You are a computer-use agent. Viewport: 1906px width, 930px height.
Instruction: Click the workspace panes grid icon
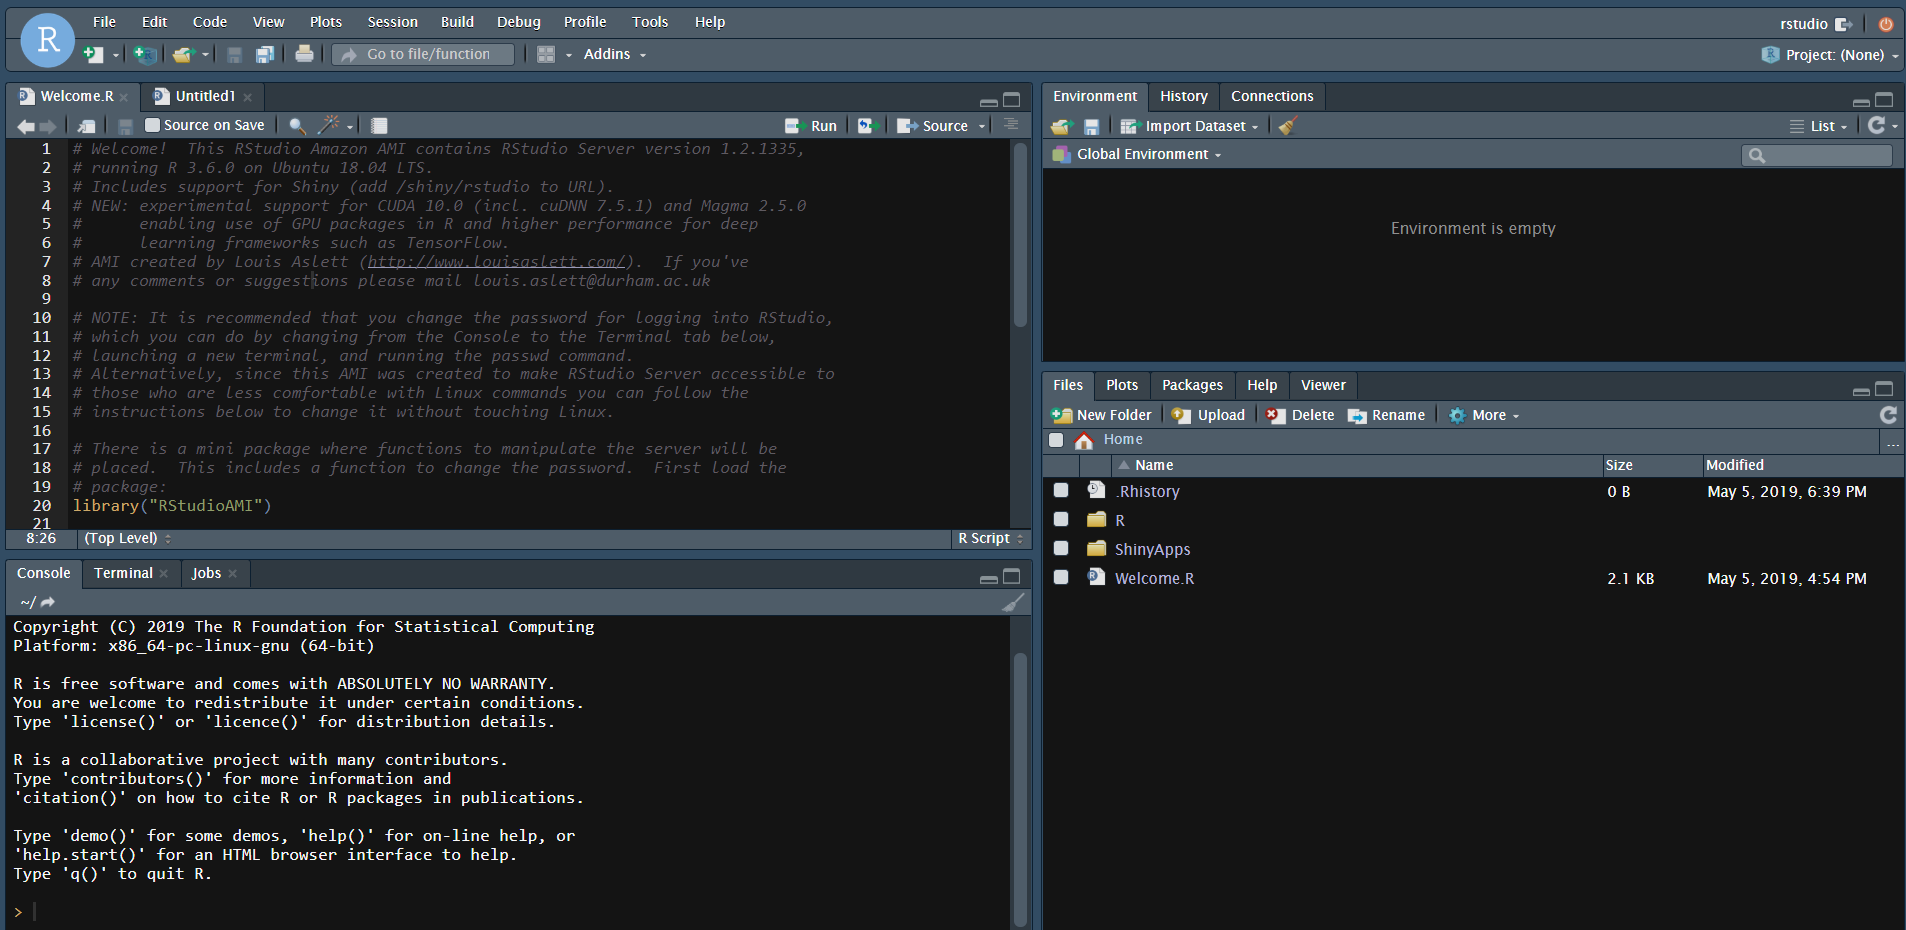click(x=546, y=54)
